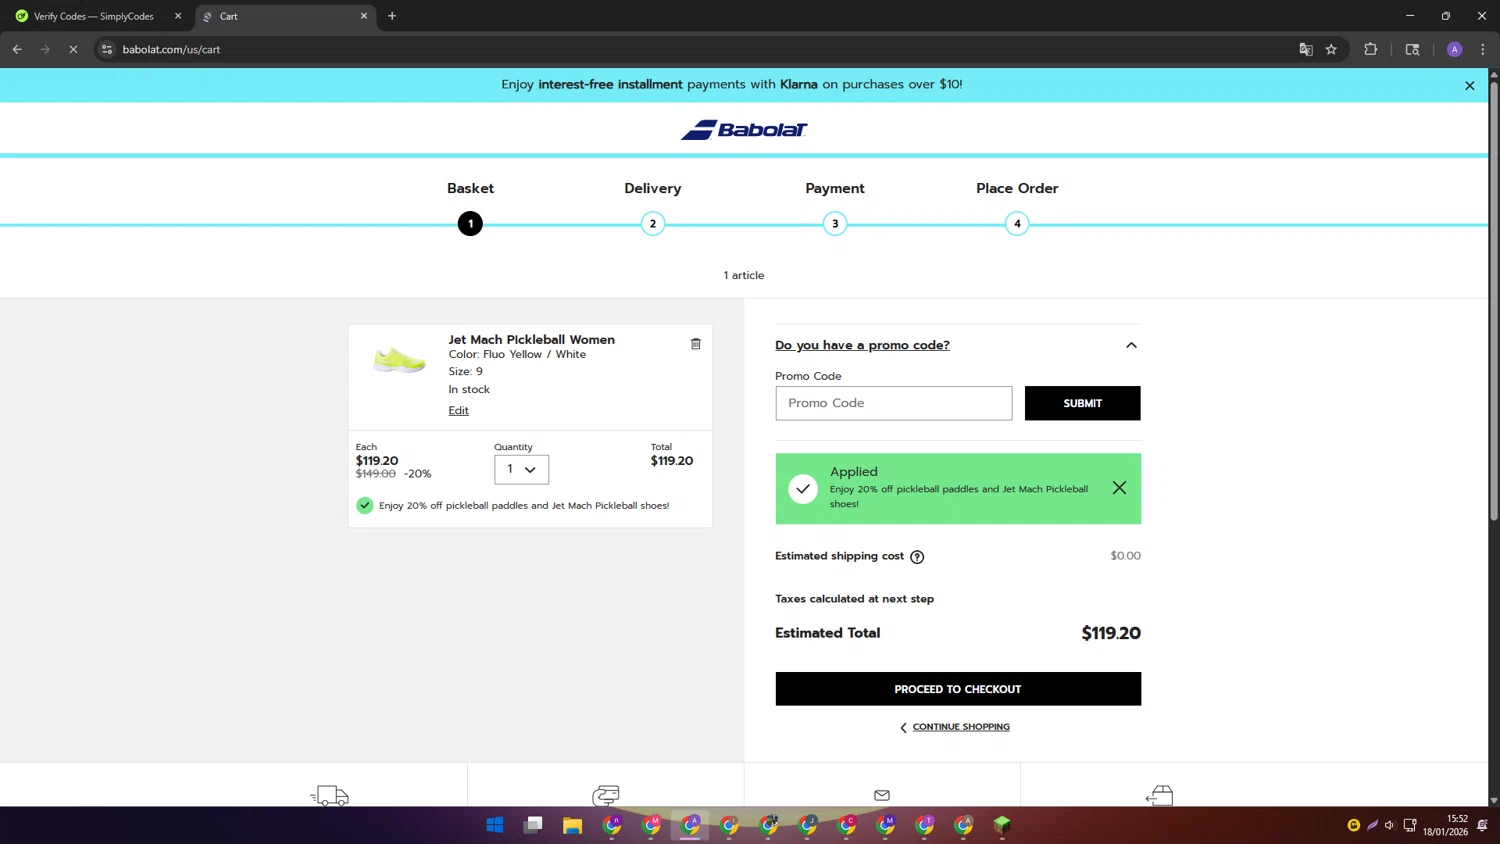This screenshot has width=1500, height=844.
Task: Go to Delivery step 2
Action: (x=653, y=224)
